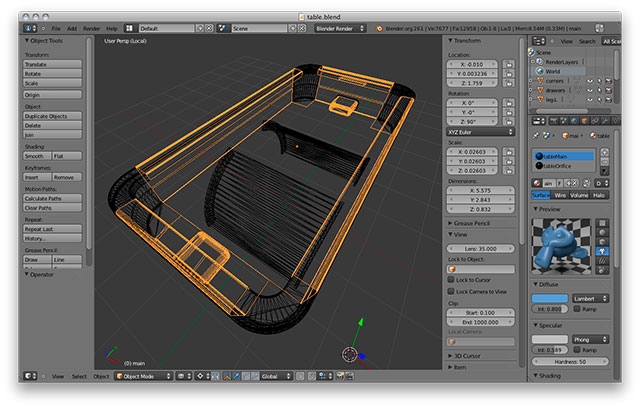
Task: Open the Render menu
Action: (x=92, y=29)
